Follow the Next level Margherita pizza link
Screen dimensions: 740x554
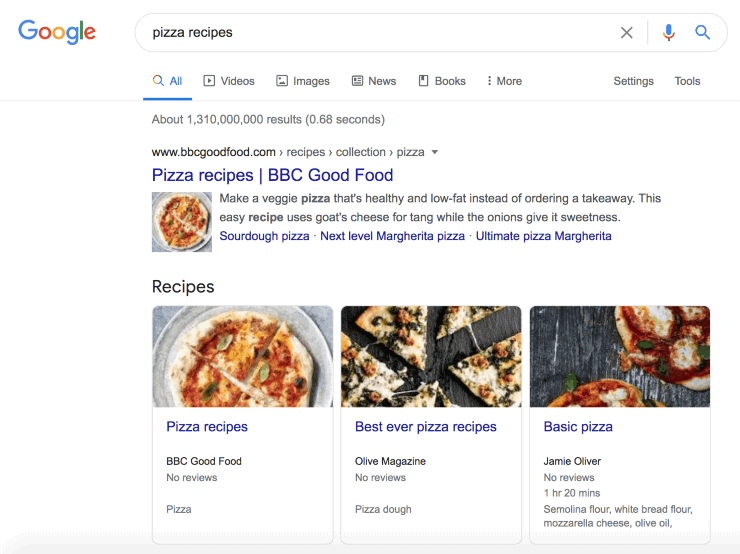(392, 236)
